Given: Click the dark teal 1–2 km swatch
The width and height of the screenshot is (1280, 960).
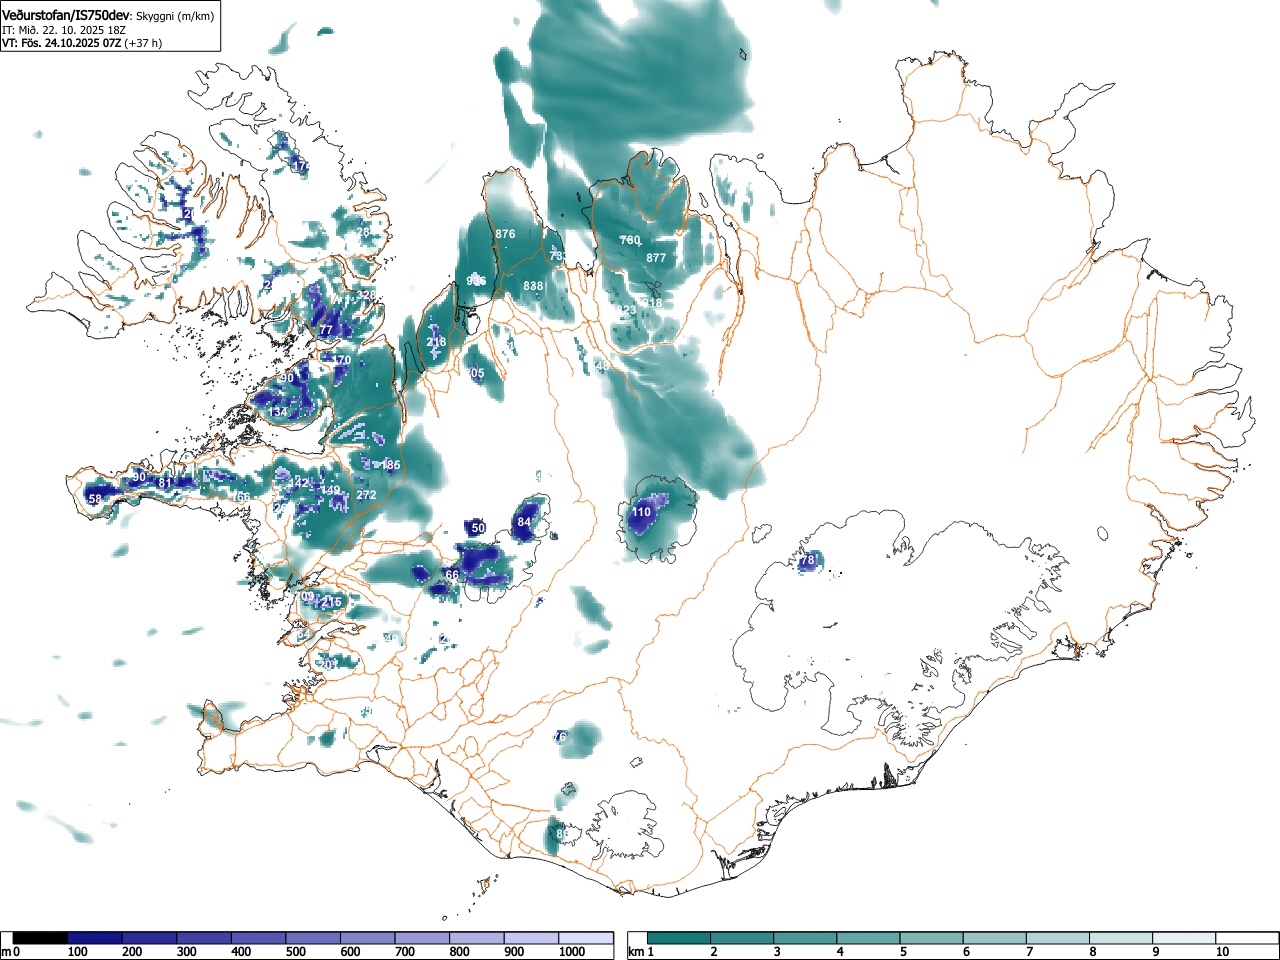Looking at the screenshot, I should (680, 938).
